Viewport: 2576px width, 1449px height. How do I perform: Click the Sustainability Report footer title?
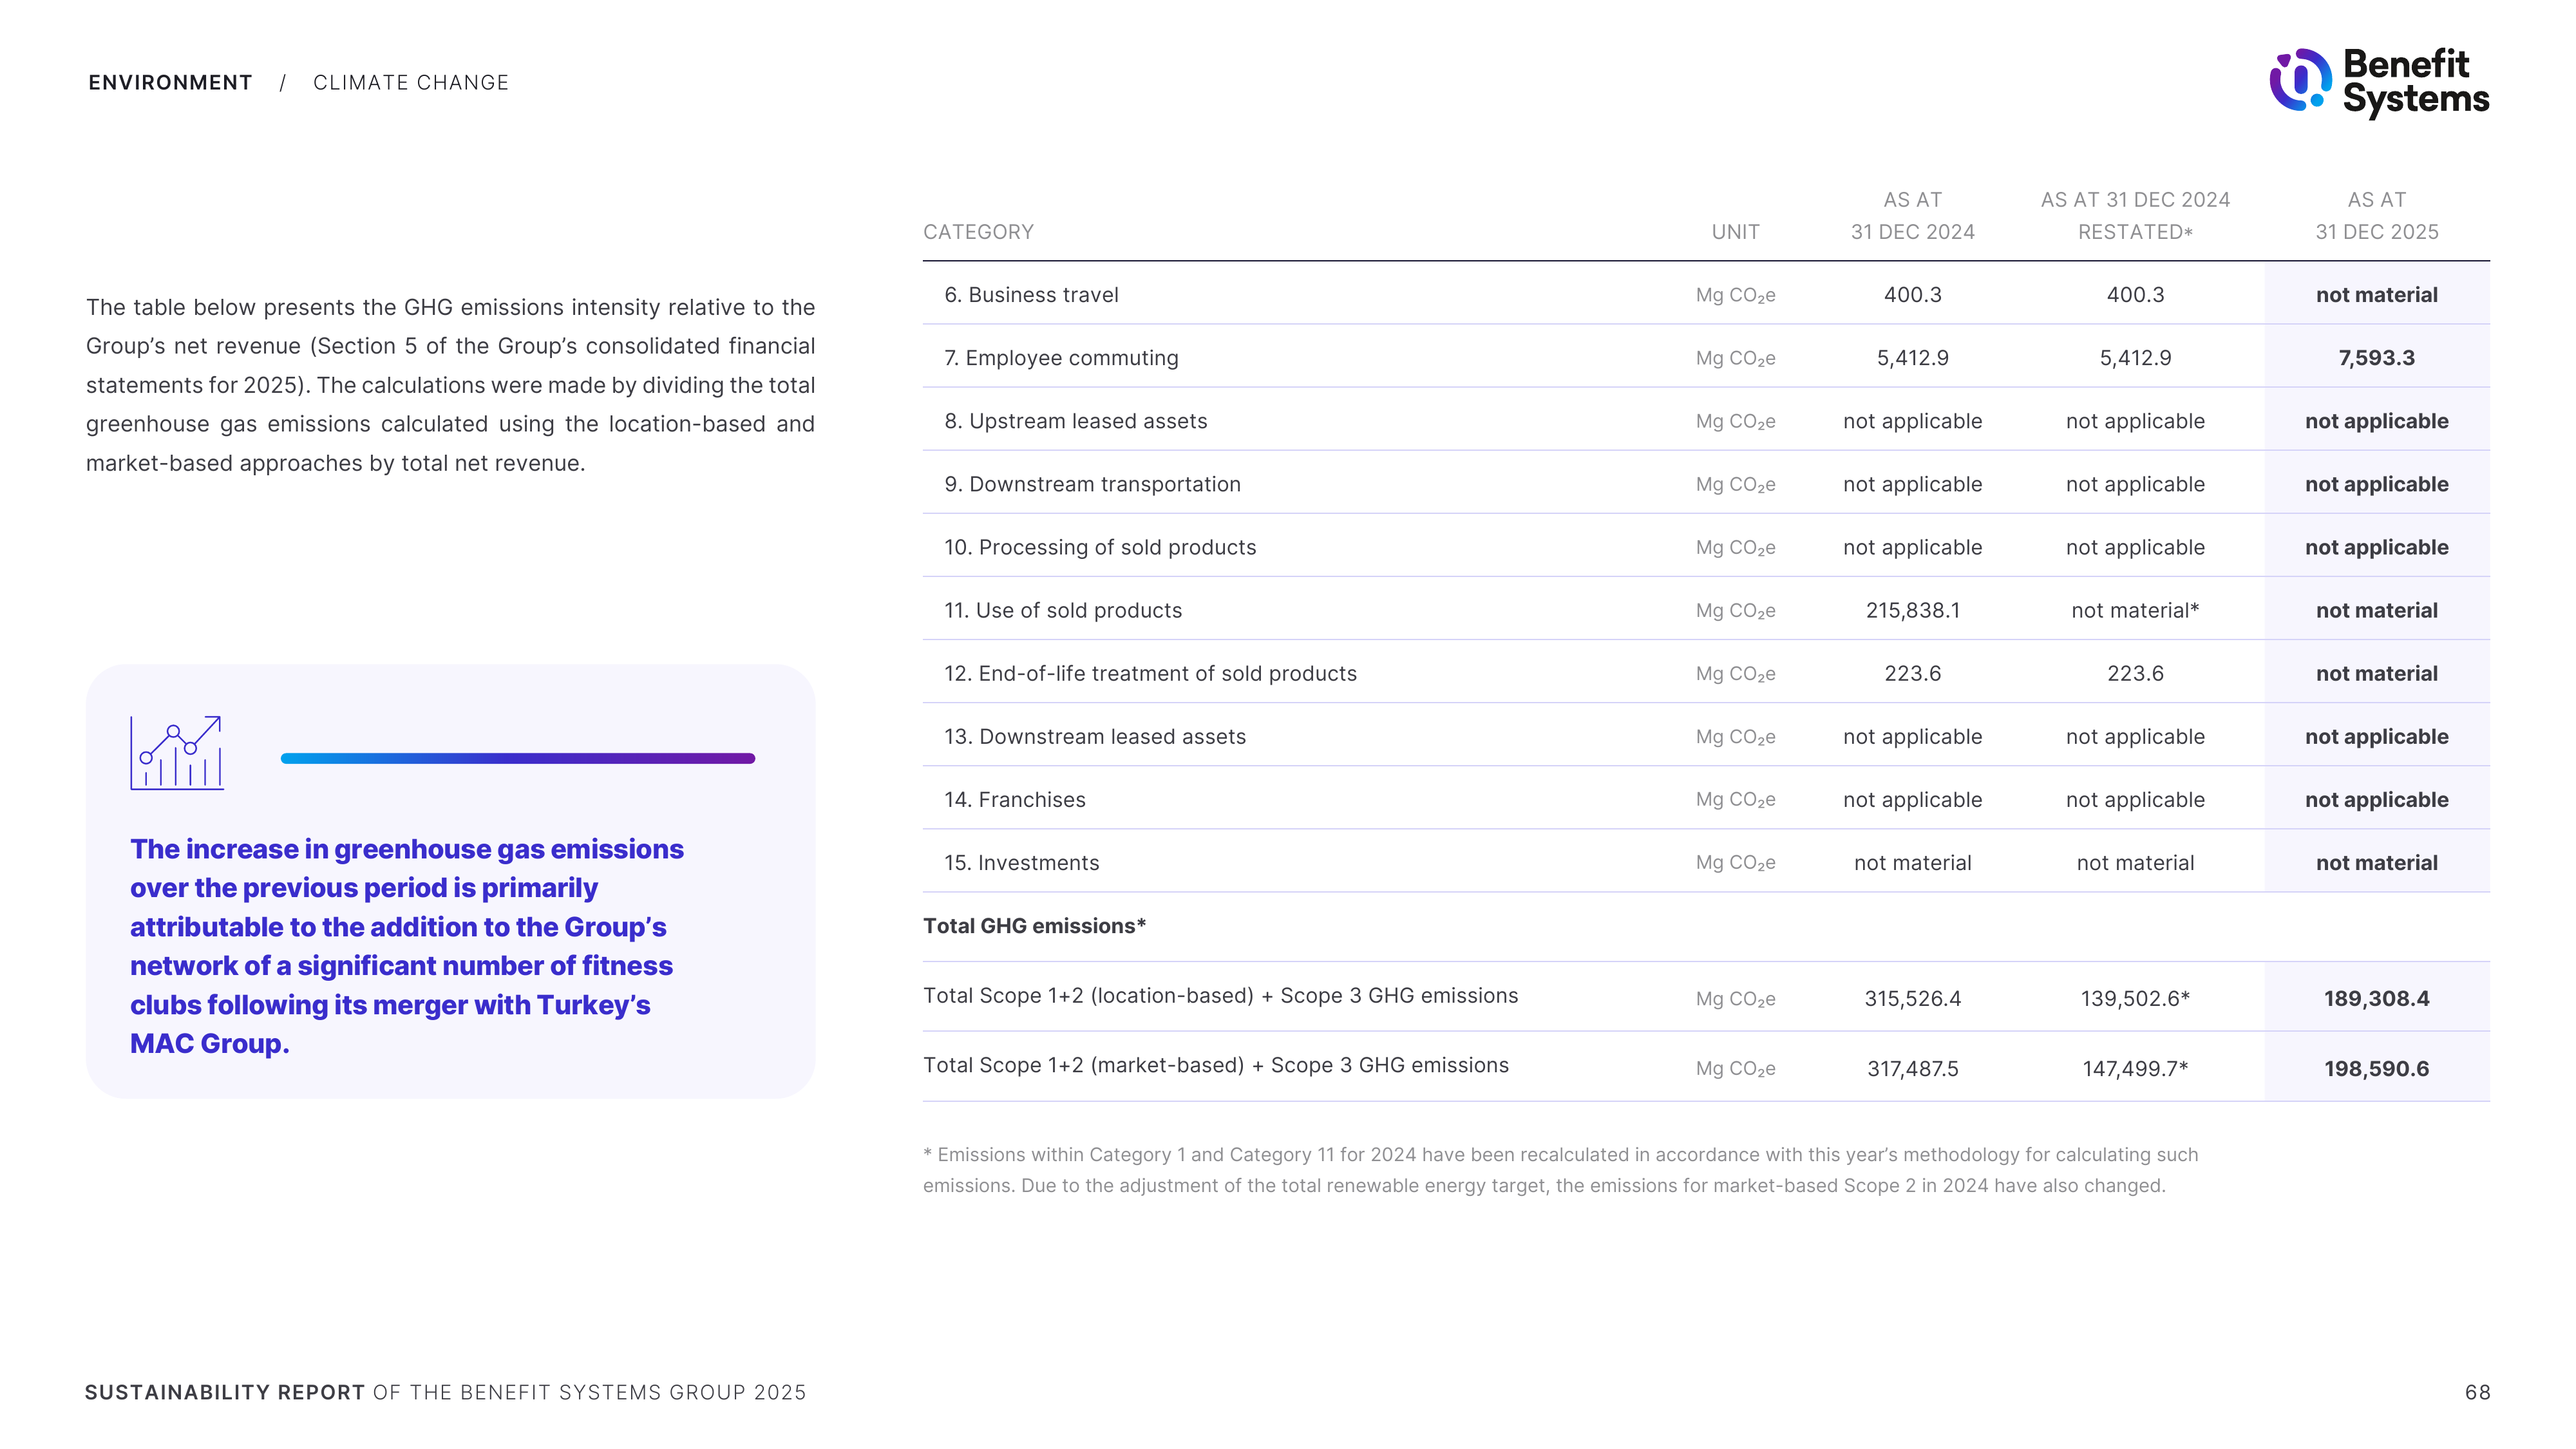click(x=445, y=1392)
